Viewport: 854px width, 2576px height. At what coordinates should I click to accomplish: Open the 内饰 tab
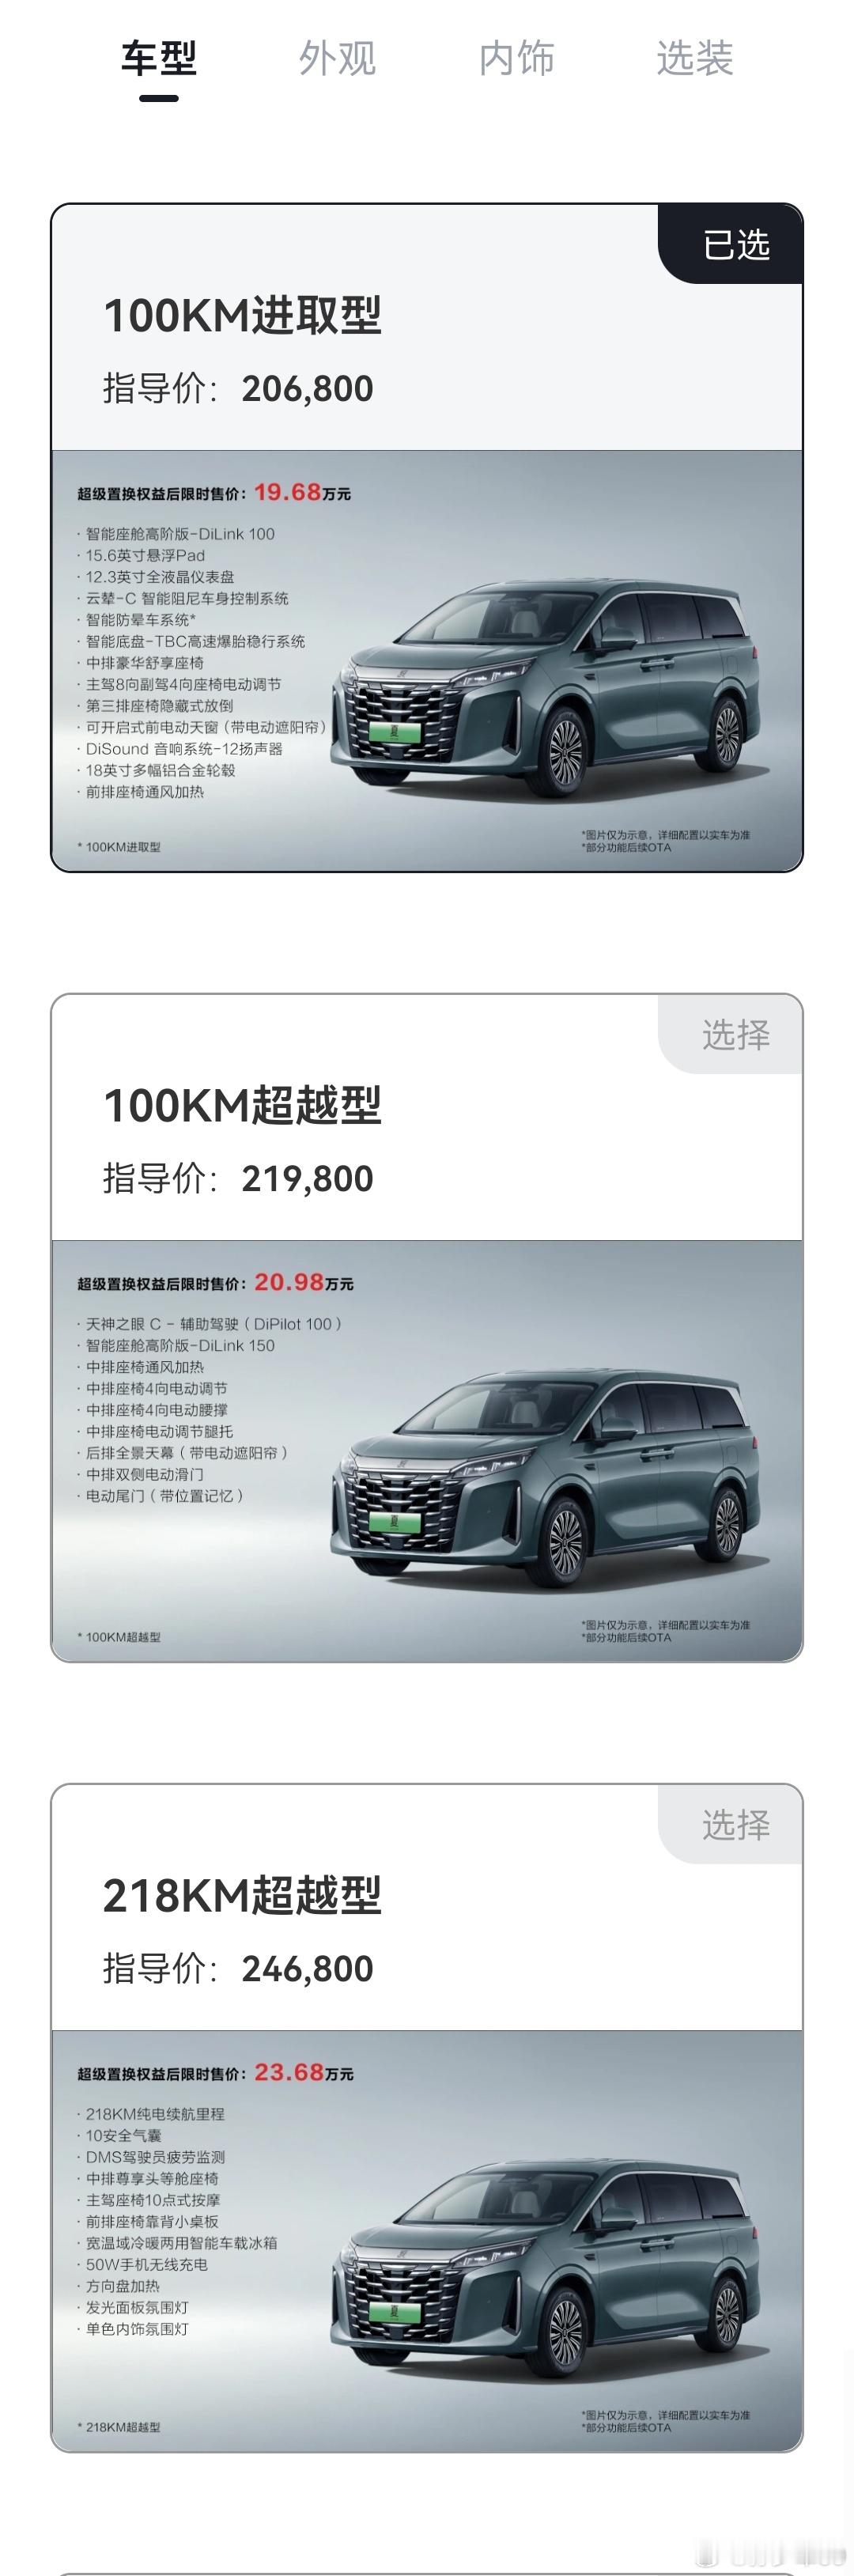516,58
